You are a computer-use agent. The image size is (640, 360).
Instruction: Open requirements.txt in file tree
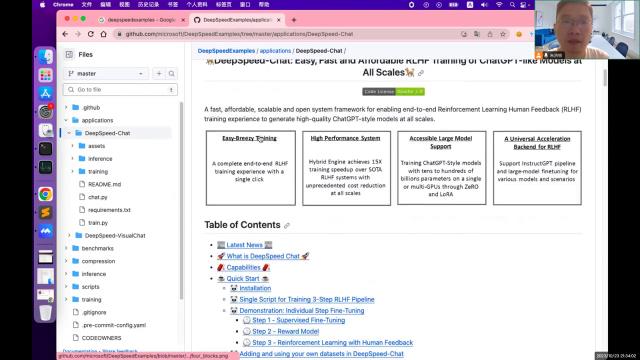point(109,210)
